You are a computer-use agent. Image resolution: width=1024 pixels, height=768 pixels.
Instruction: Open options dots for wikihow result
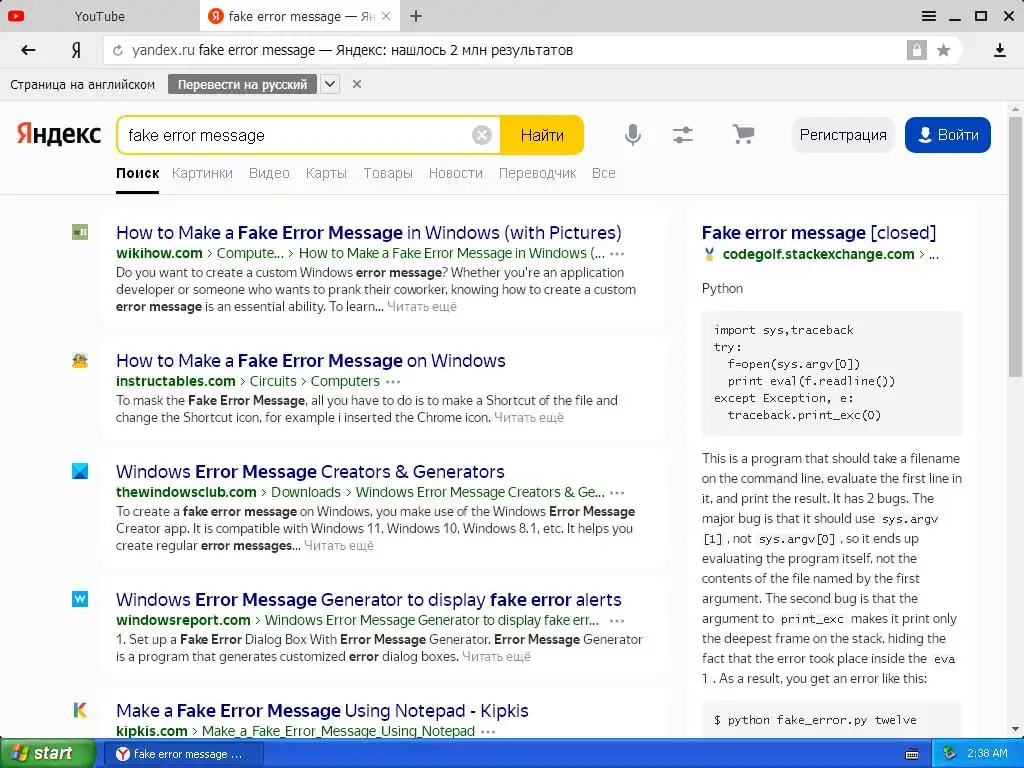click(617, 253)
